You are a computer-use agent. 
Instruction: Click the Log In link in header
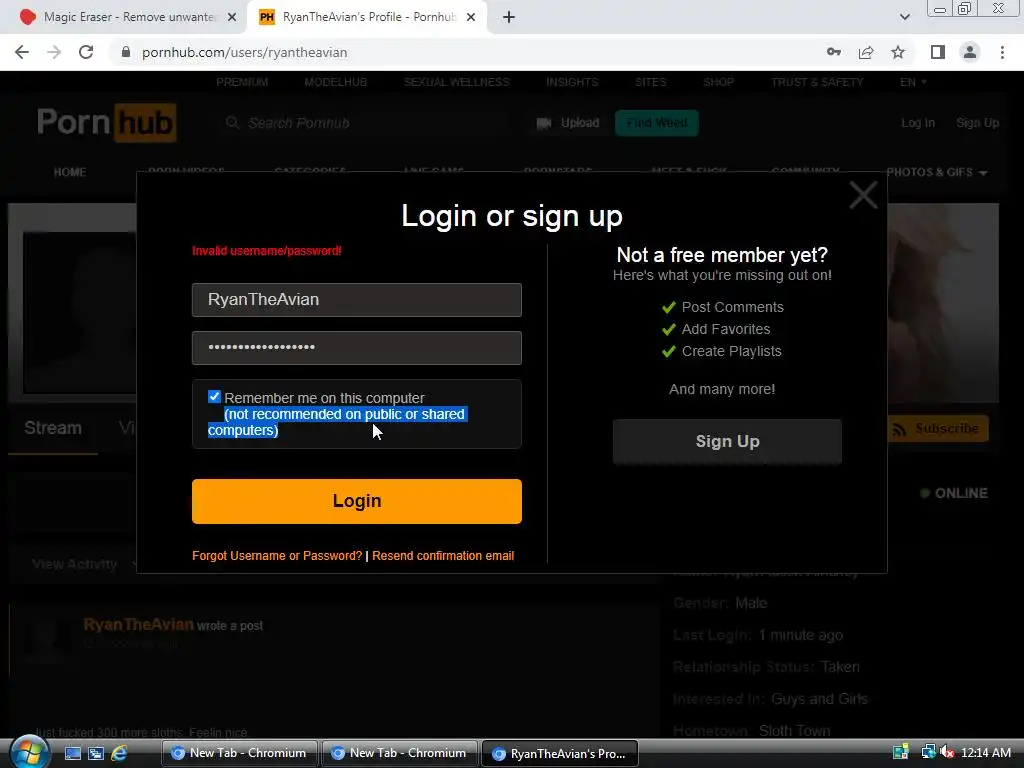pos(918,123)
